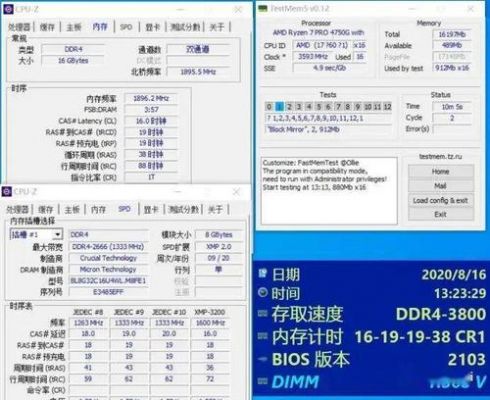The width and height of the screenshot is (490, 400).
Task: Click the 1600 MHz frequency cell in timing table
Action: click(210, 323)
